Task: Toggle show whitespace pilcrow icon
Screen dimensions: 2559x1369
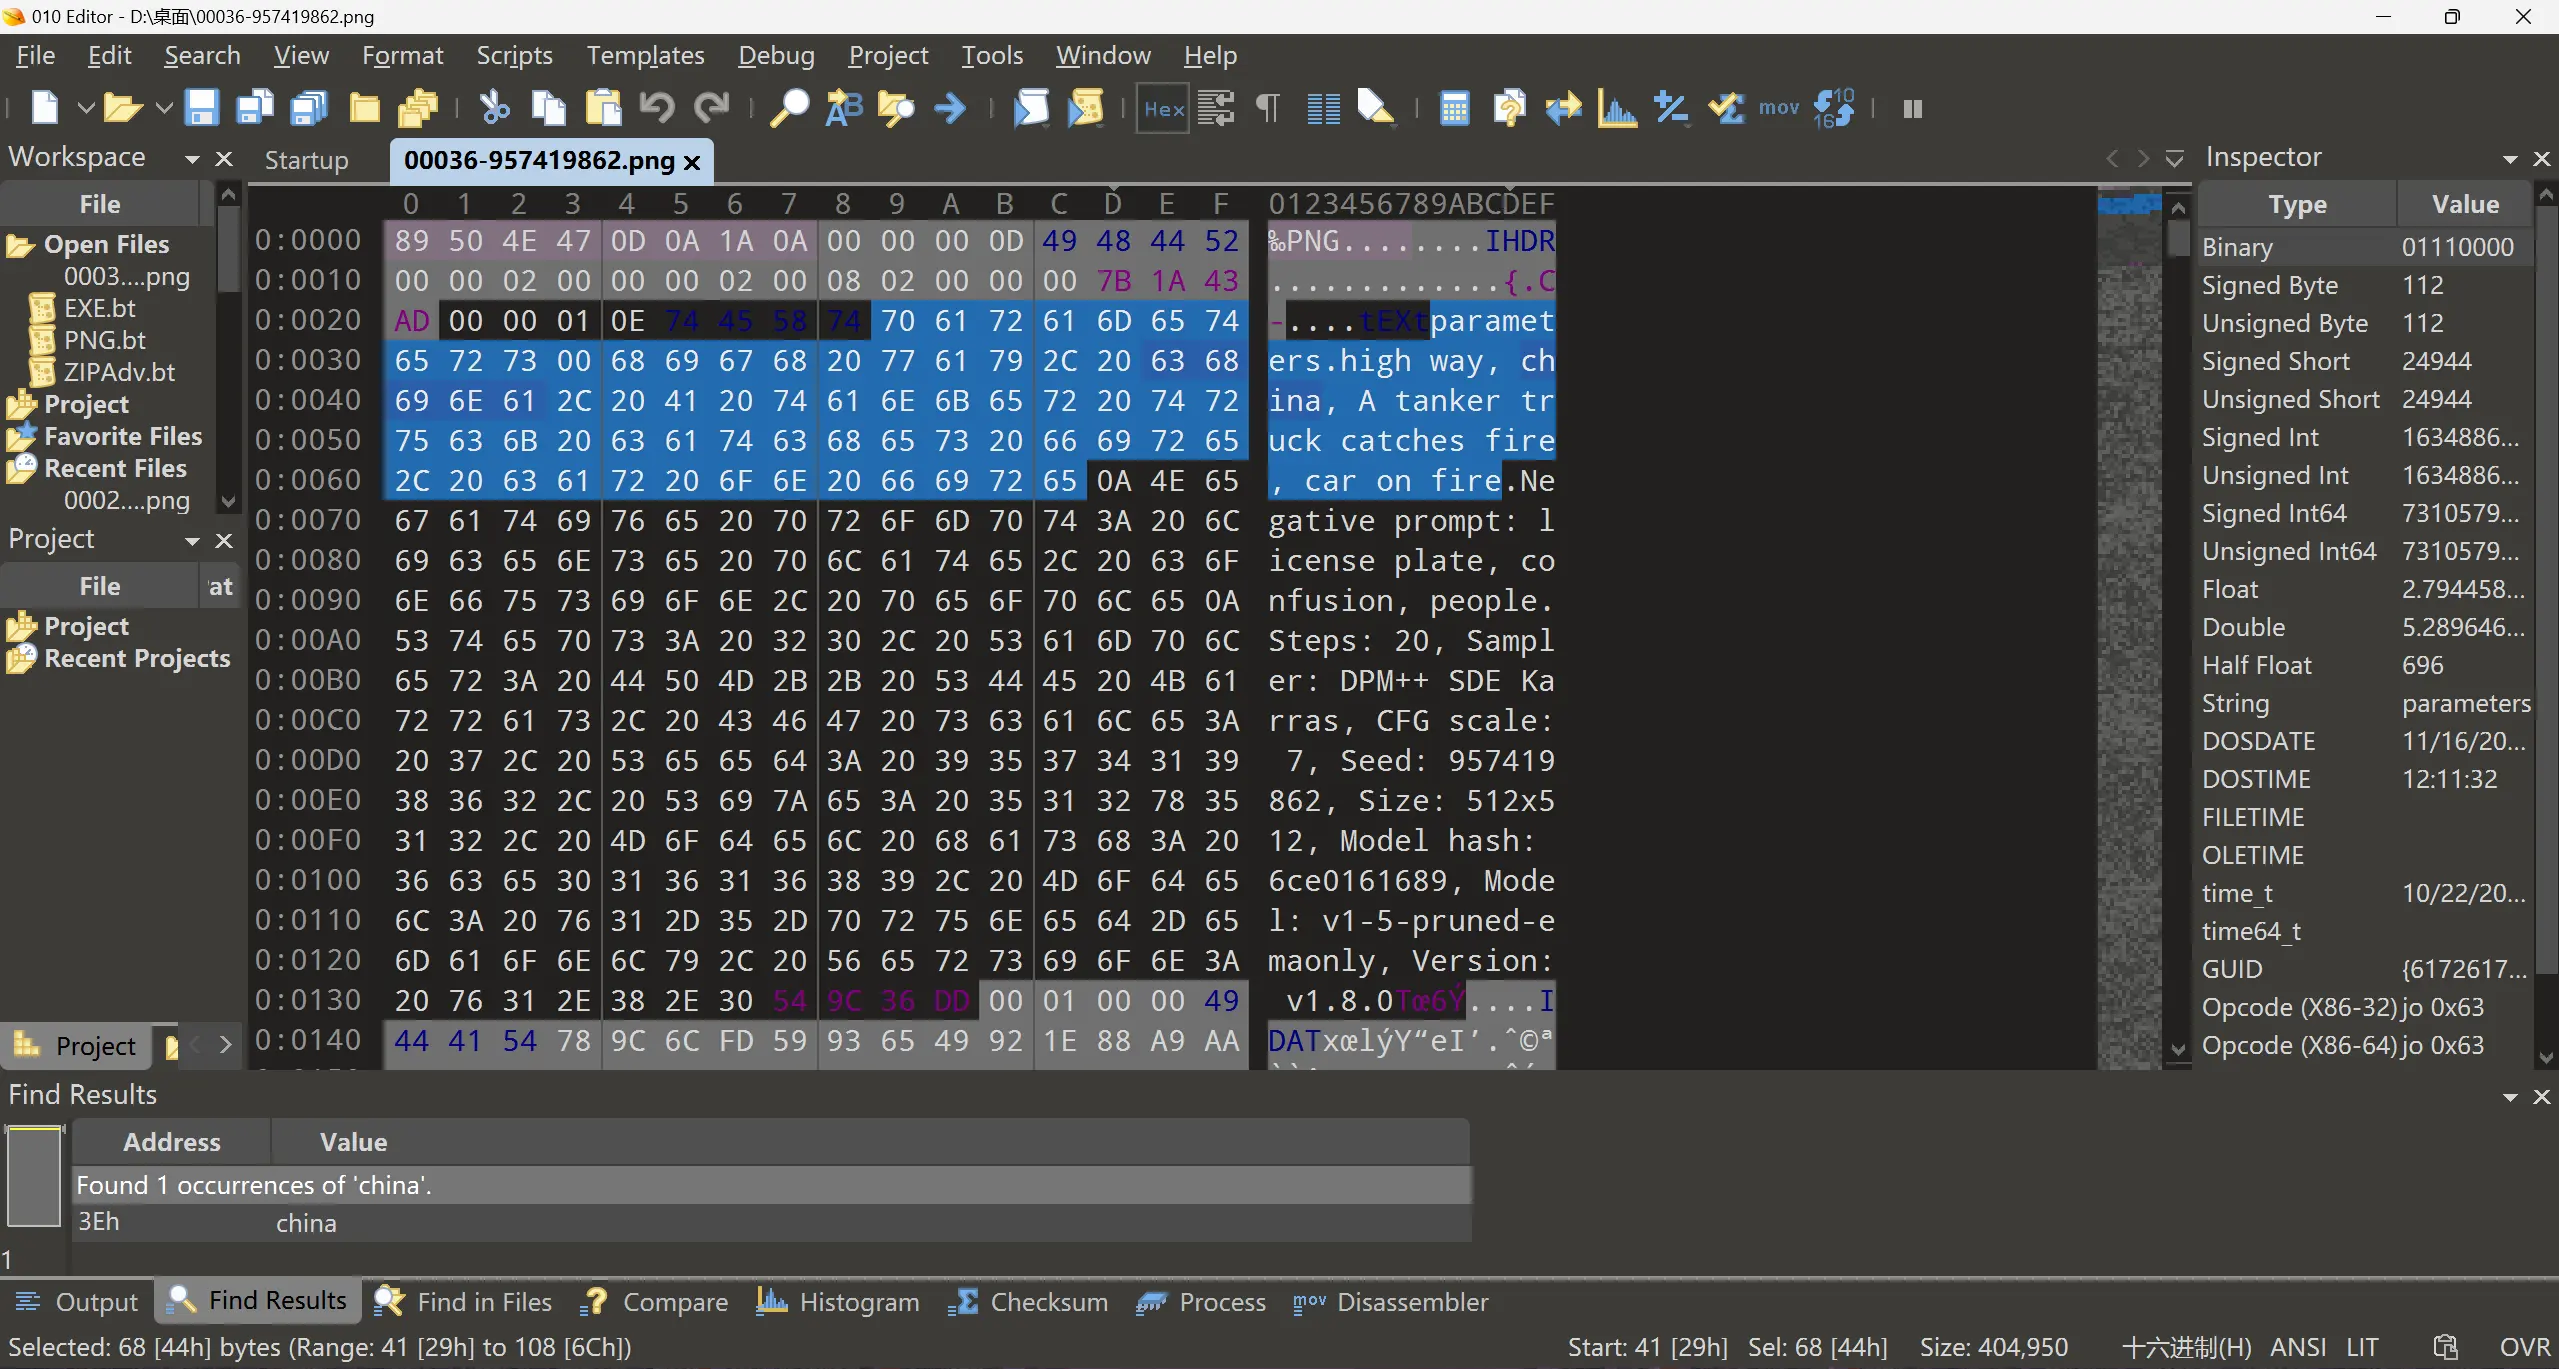Action: [1268, 108]
